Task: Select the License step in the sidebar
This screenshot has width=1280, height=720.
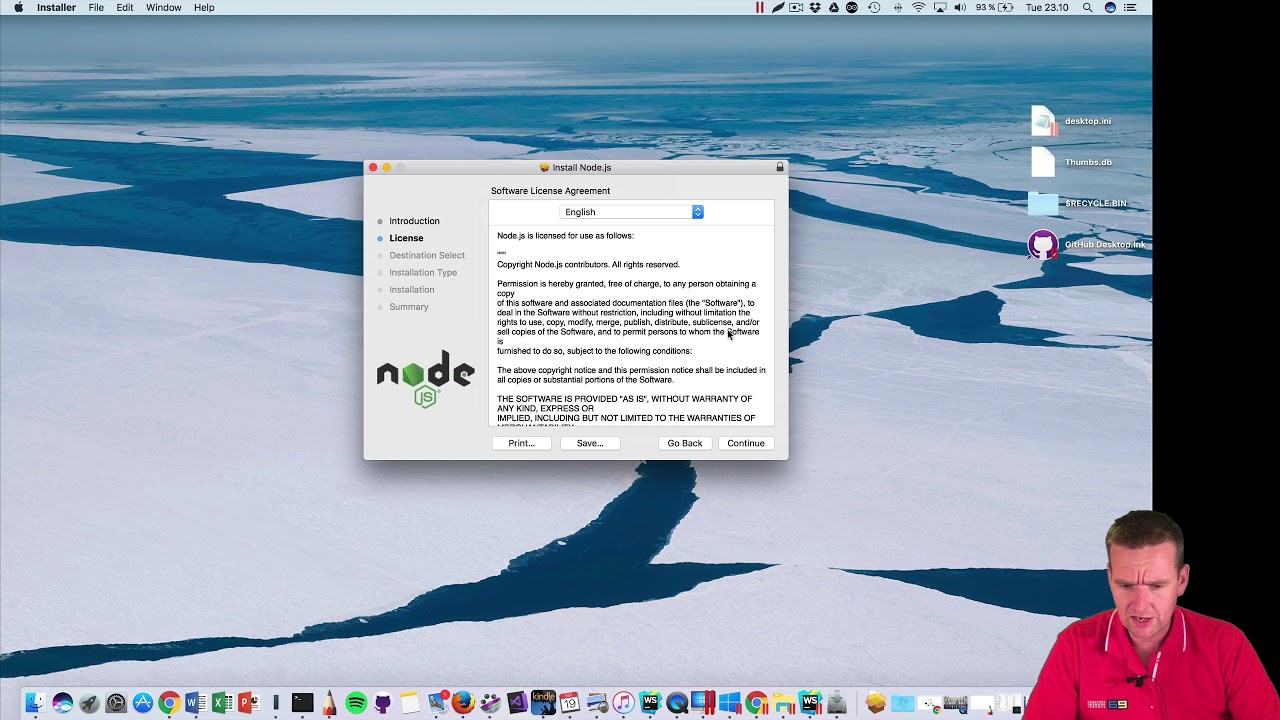Action: click(x=406, y=238)
